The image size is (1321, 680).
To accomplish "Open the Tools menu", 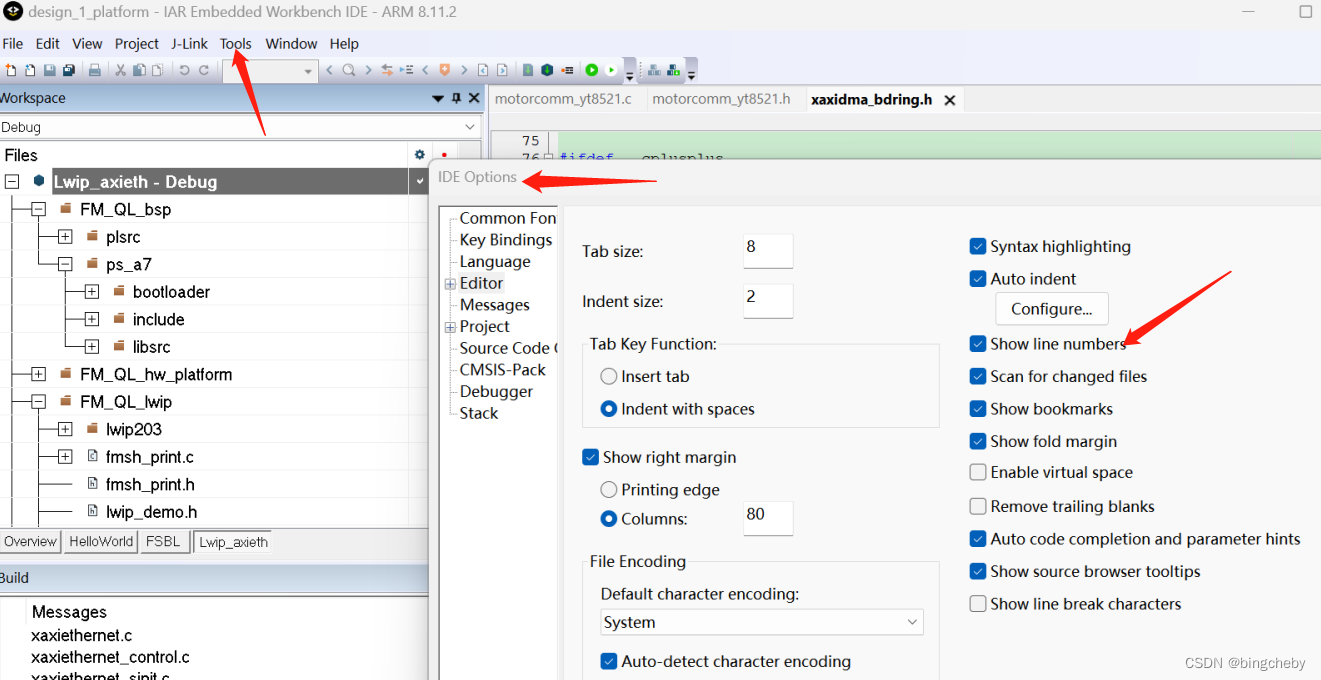I will pos(236,44).
